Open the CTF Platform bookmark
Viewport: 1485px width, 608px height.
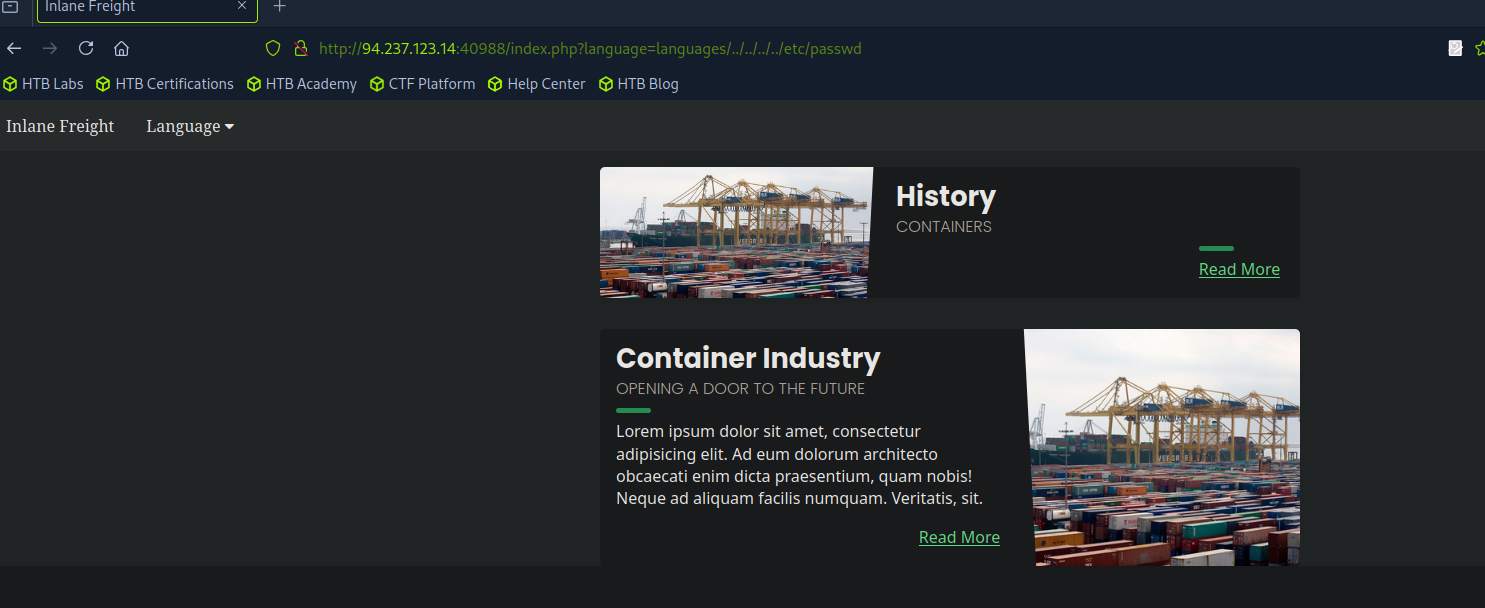click(422, 84)
